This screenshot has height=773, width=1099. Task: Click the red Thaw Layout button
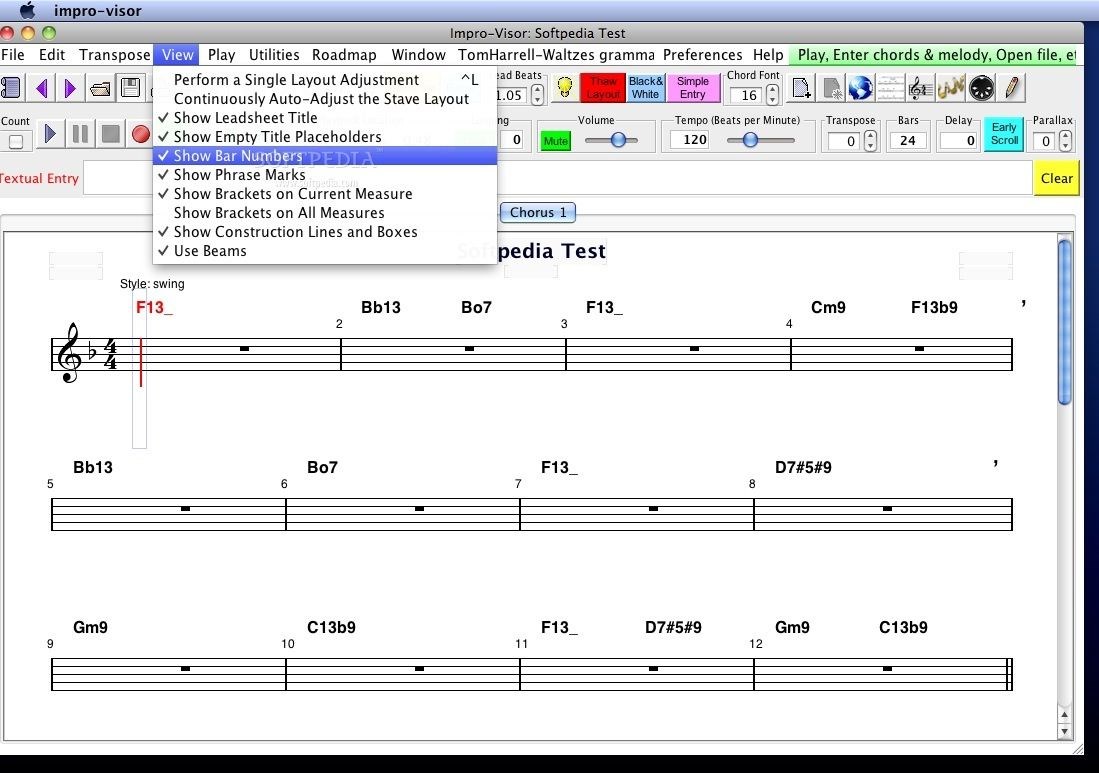pyautogui.click(x=603, y=88)
